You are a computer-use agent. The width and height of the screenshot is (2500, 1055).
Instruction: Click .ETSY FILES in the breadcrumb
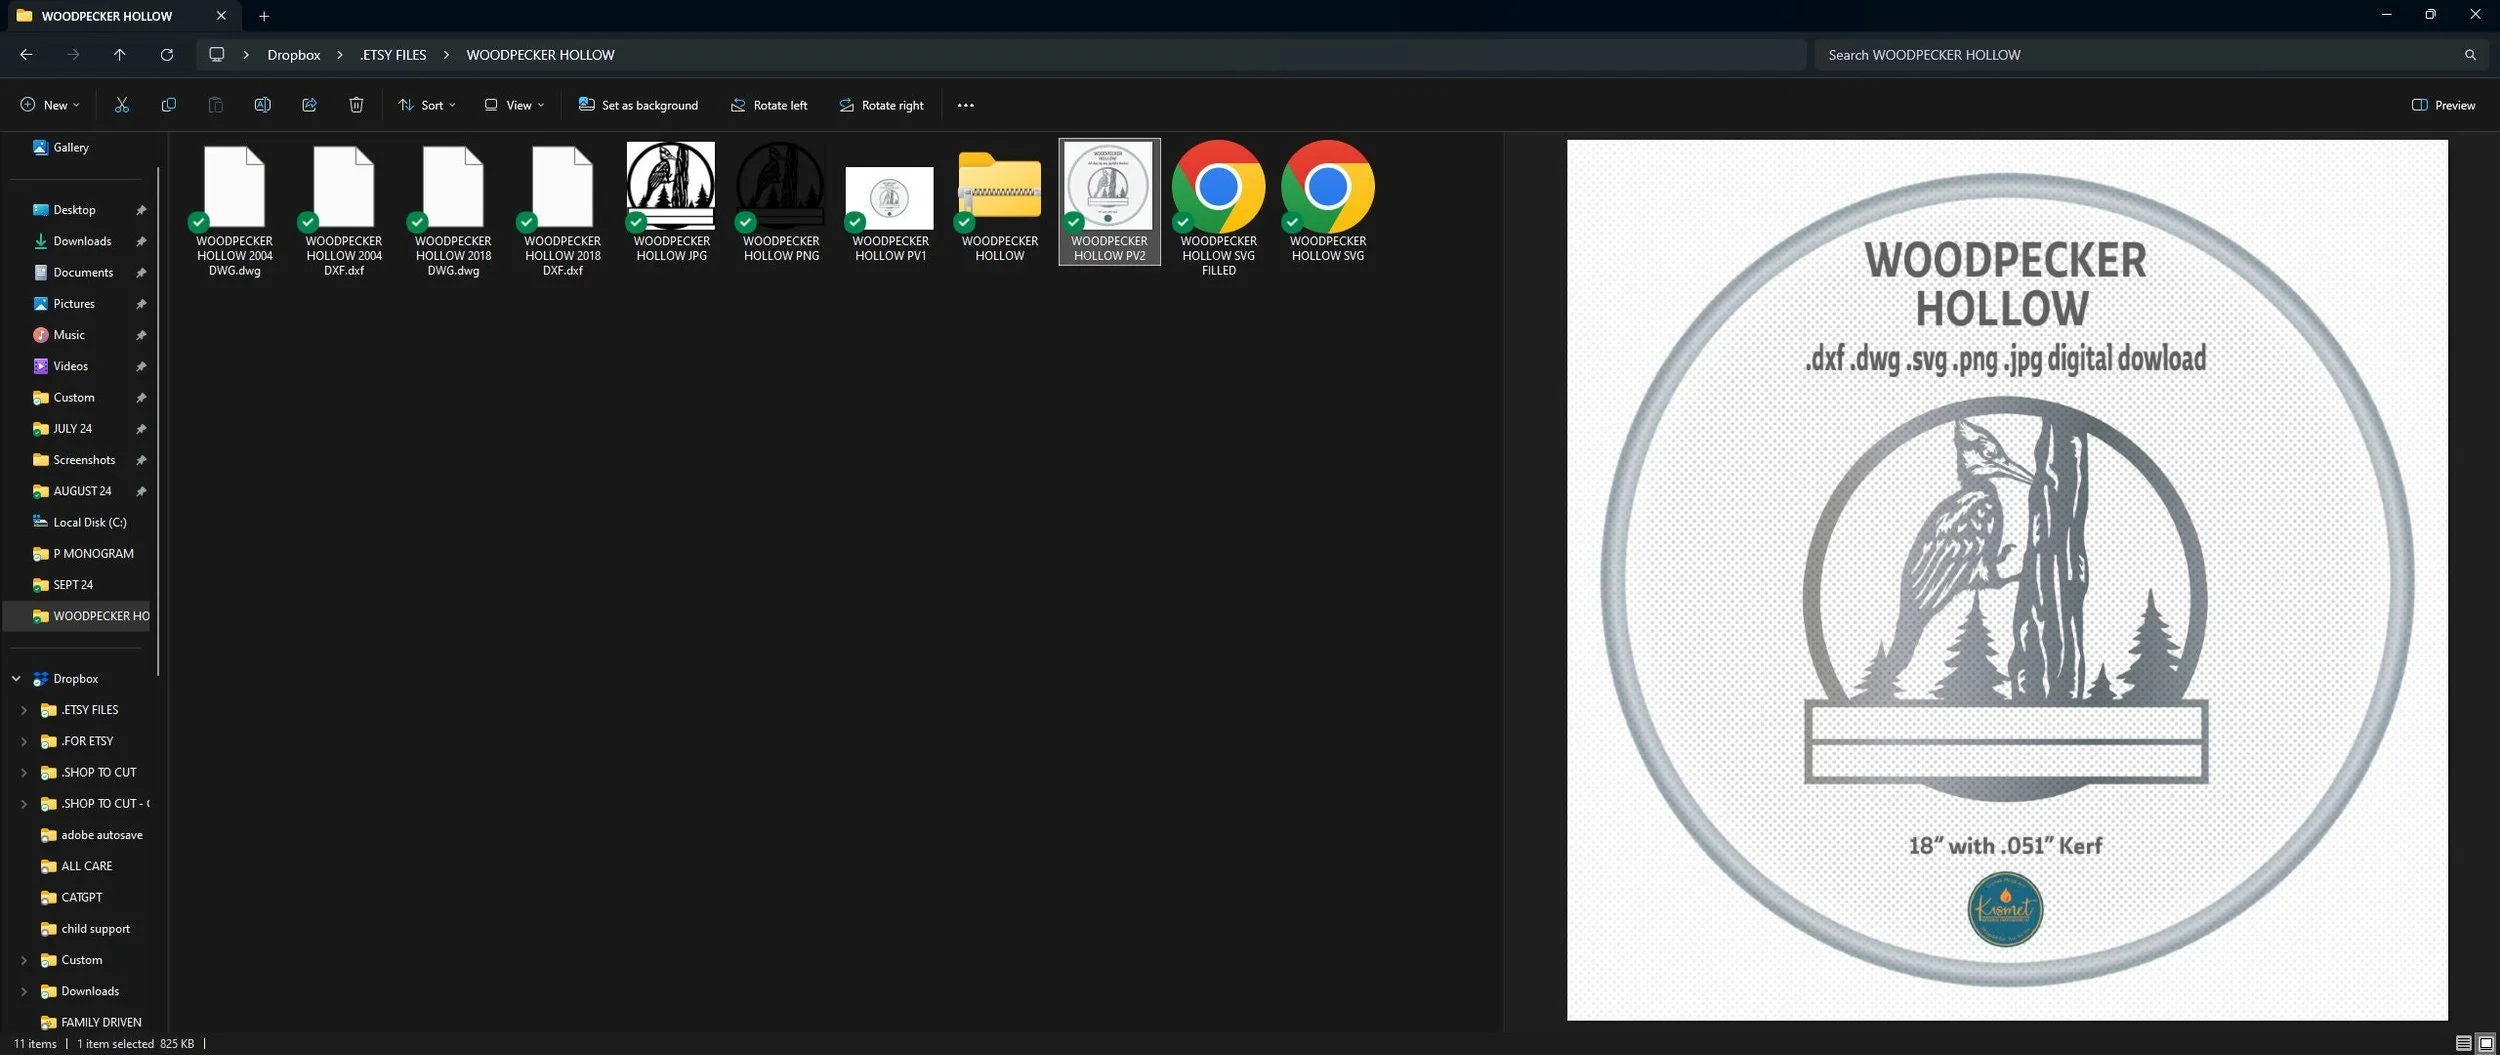pyautogui.click(x=393, y=55)
